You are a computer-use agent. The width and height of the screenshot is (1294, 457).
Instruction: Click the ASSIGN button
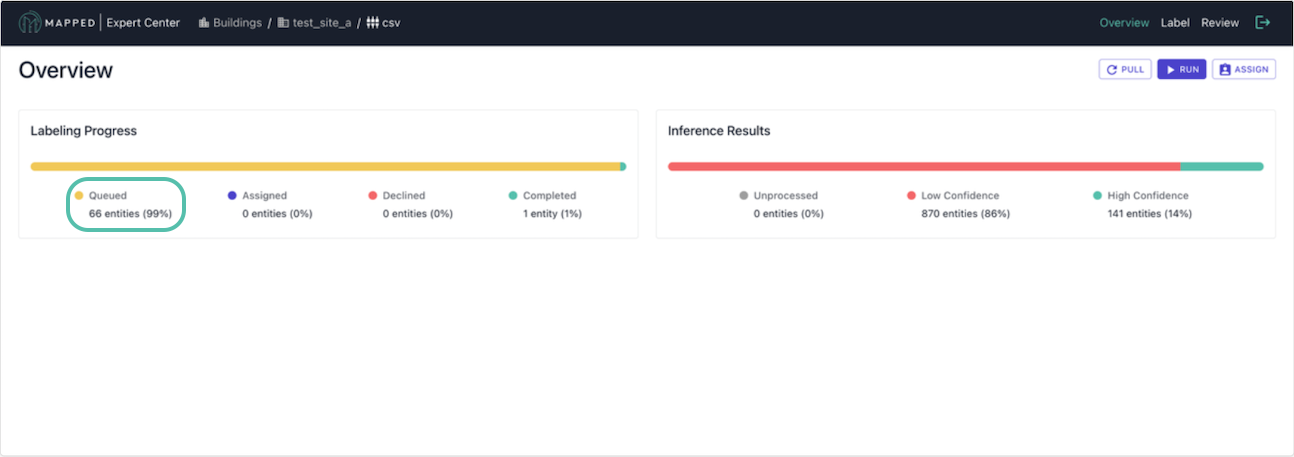pos(1244,69)
